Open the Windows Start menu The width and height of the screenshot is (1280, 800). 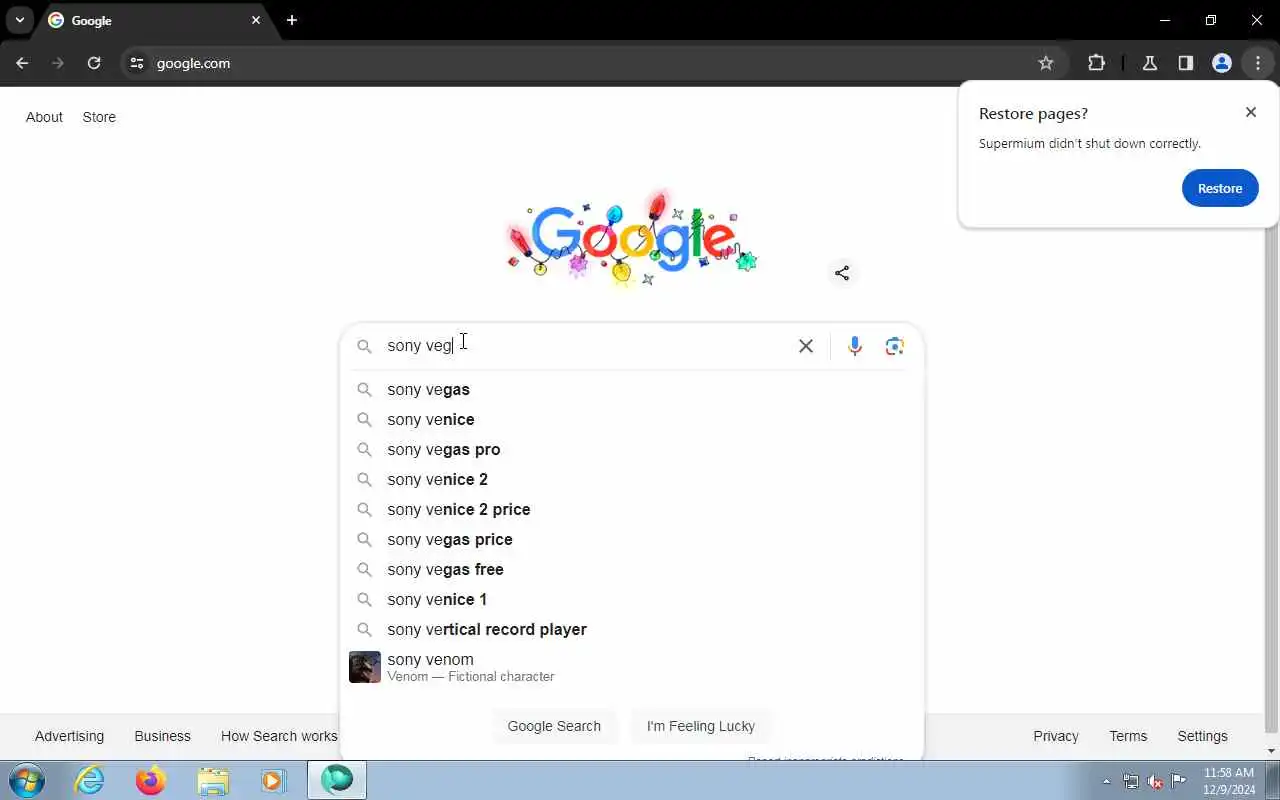pyautogui.click(x=27, y=780)
